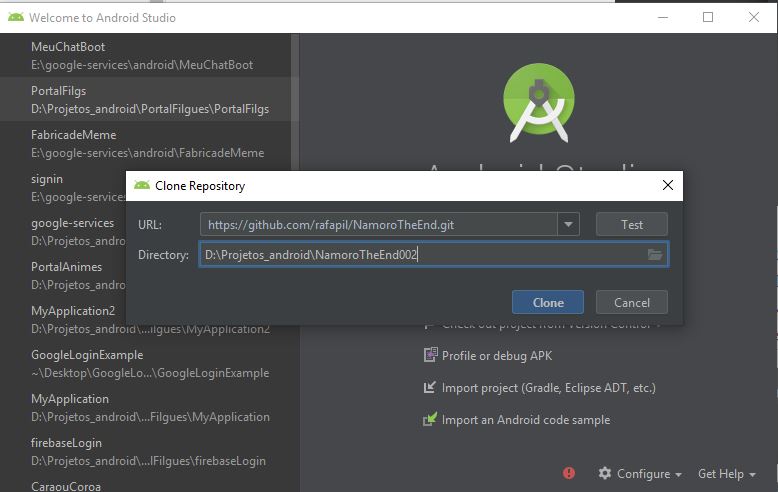Close the Clone Repository dialog

667,185
